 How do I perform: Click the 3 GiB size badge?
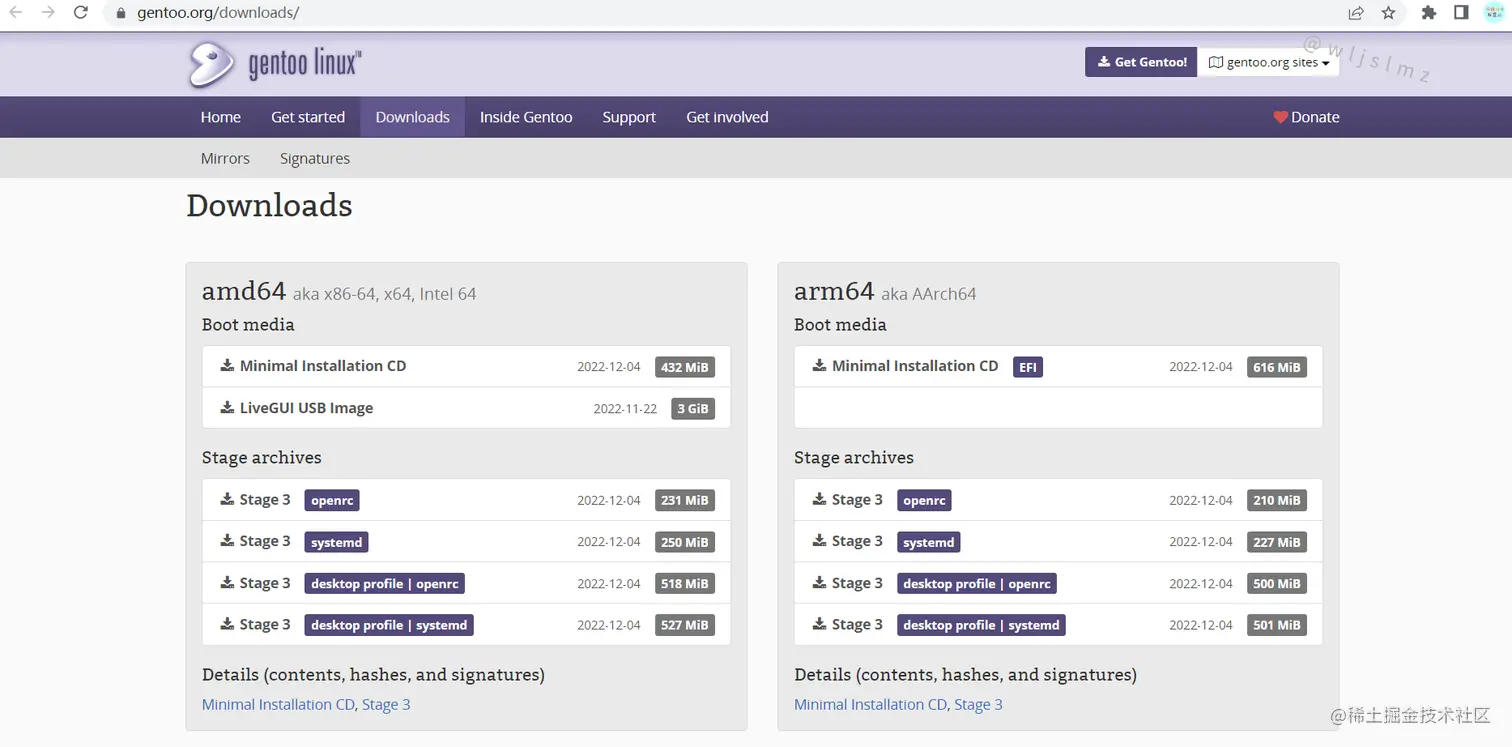pyautogui.click(x=693, y=409)
